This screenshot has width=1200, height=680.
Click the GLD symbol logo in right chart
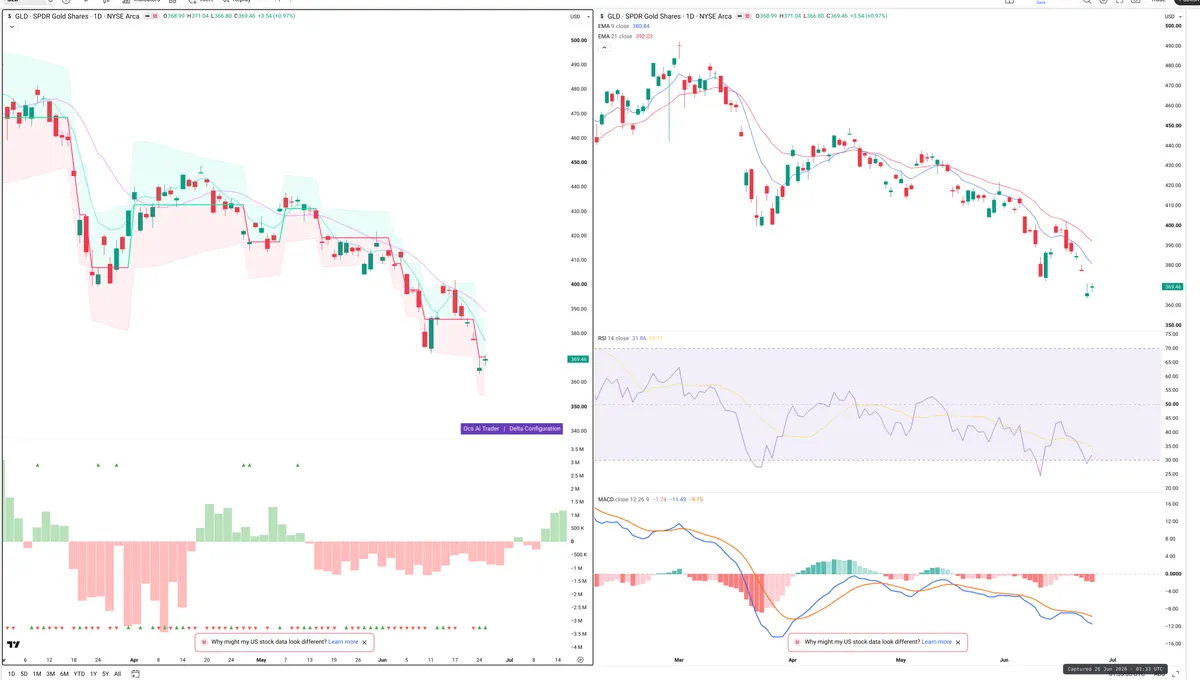600,17
